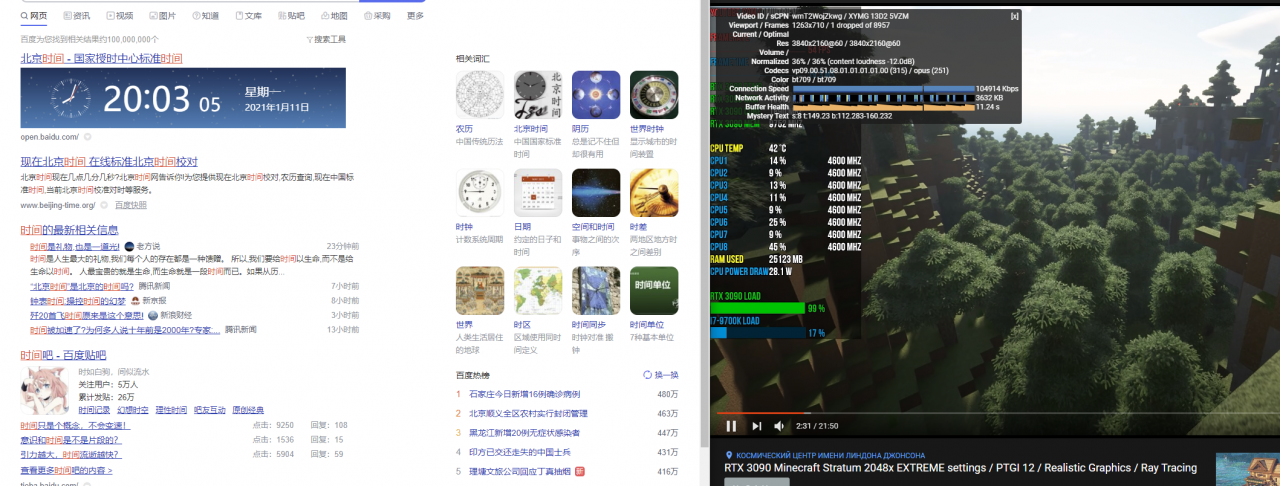Open feedback arrow next to www.beijing-time.org
Image resolution: width=1280 pixels, height=486 pixels.
click(103, 205)
